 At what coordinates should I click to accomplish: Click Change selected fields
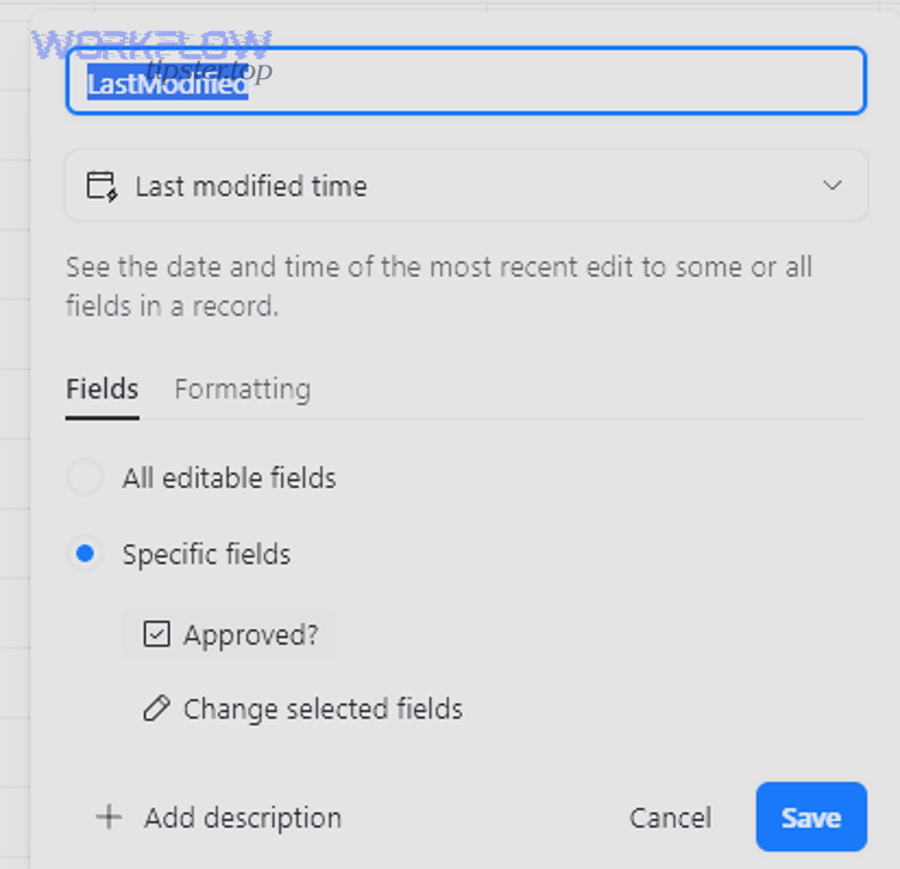322,708
